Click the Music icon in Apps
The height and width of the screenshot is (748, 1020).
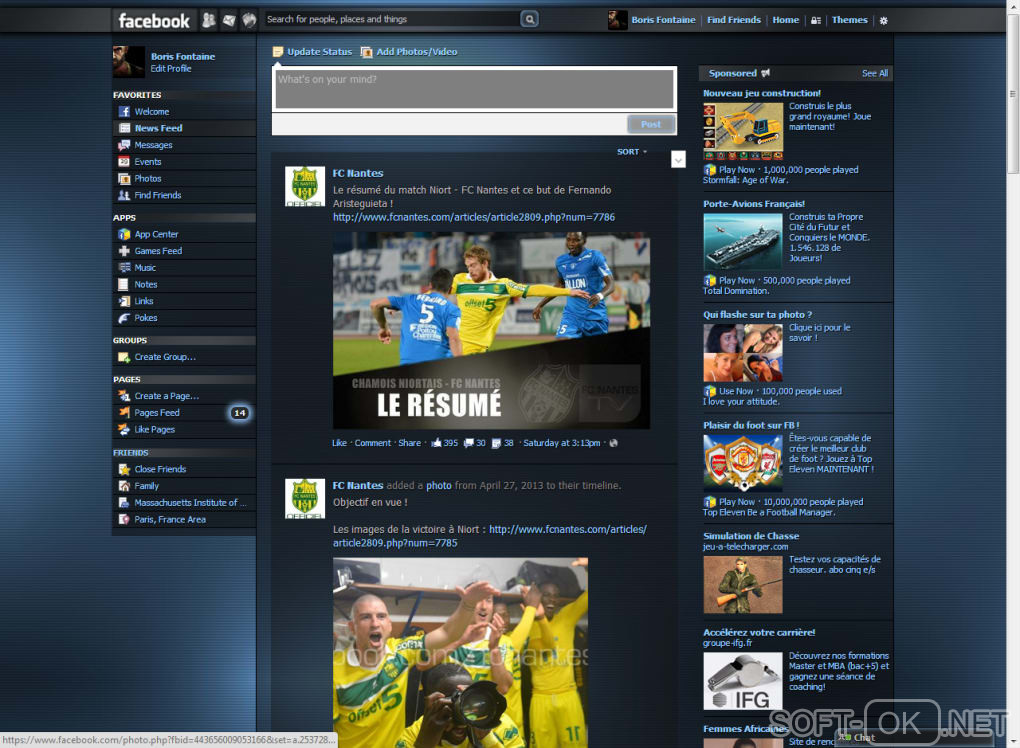click(x=124, y=268)
